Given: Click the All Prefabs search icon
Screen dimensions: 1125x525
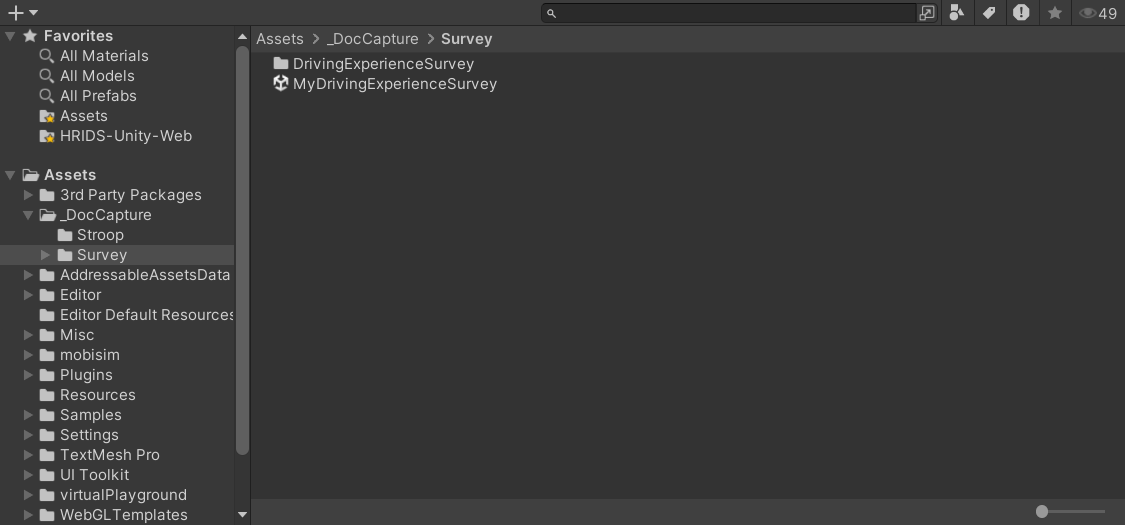Looking at the screenshot, I should [x=47, y=96].
